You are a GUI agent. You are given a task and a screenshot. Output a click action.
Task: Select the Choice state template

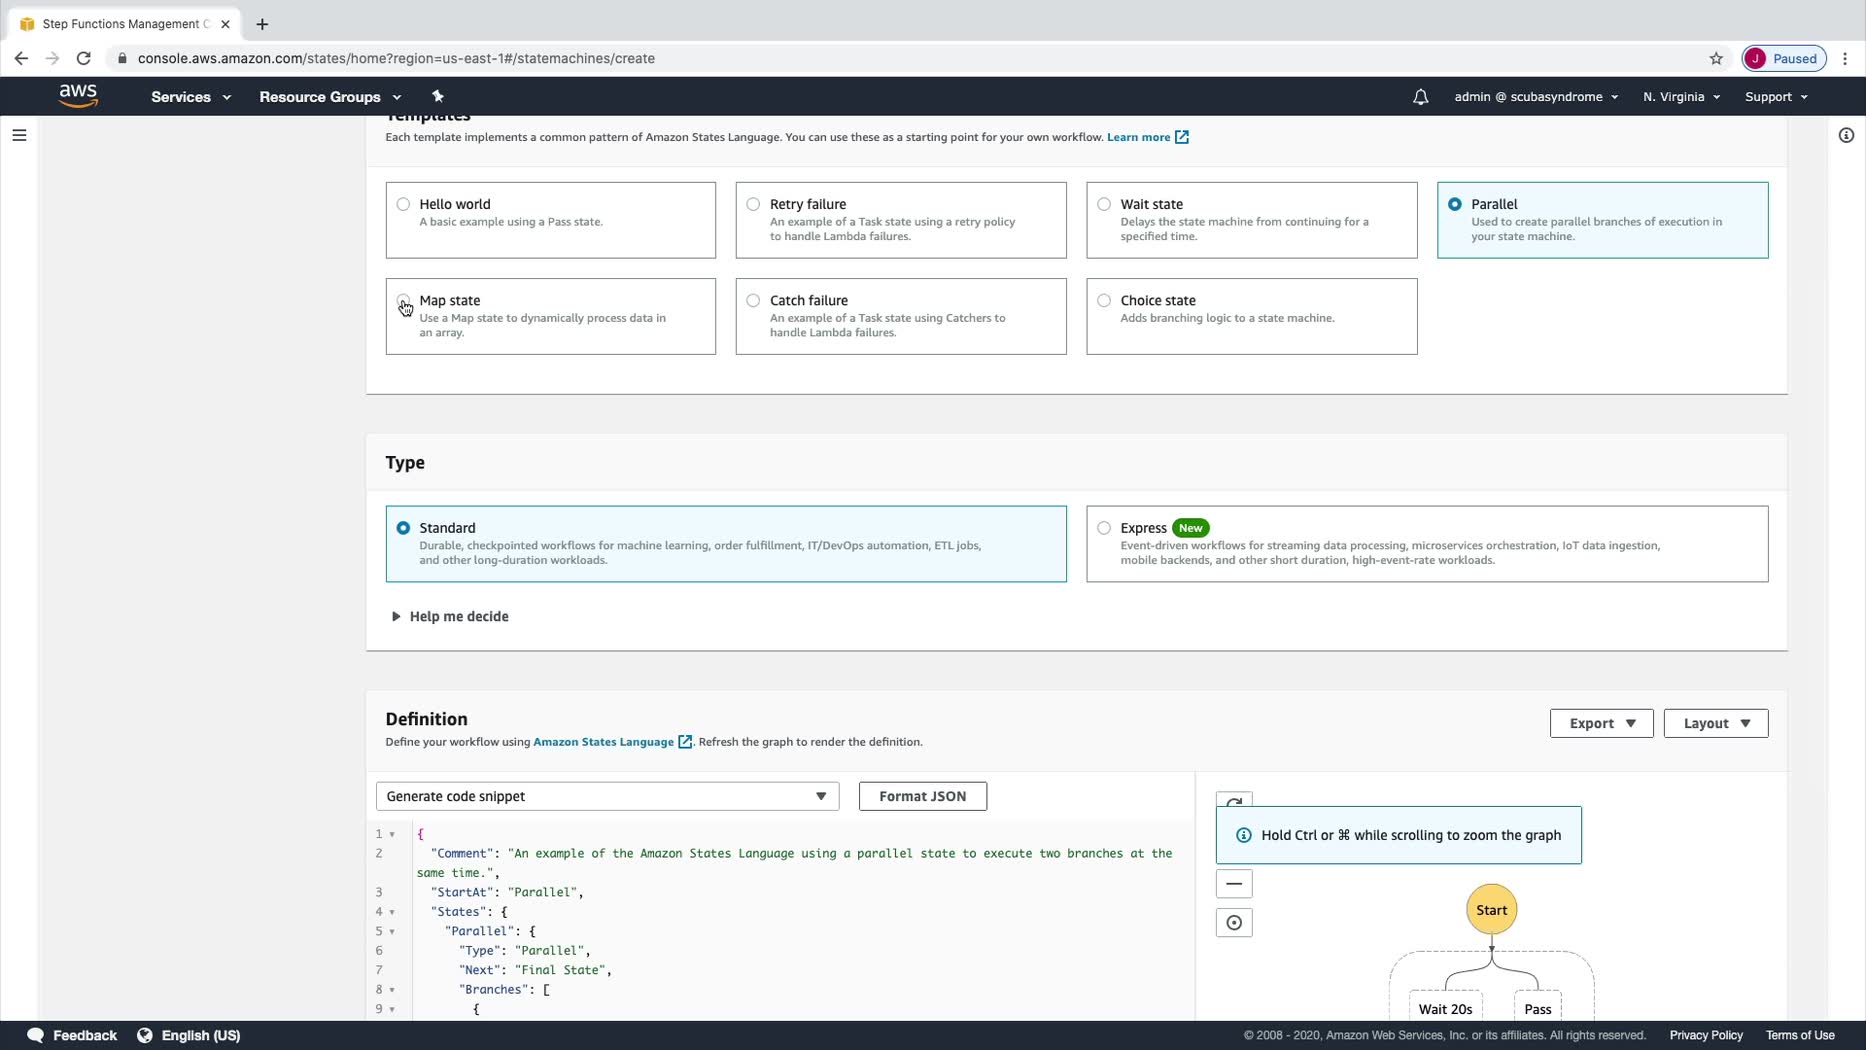tap(1252, 316)
